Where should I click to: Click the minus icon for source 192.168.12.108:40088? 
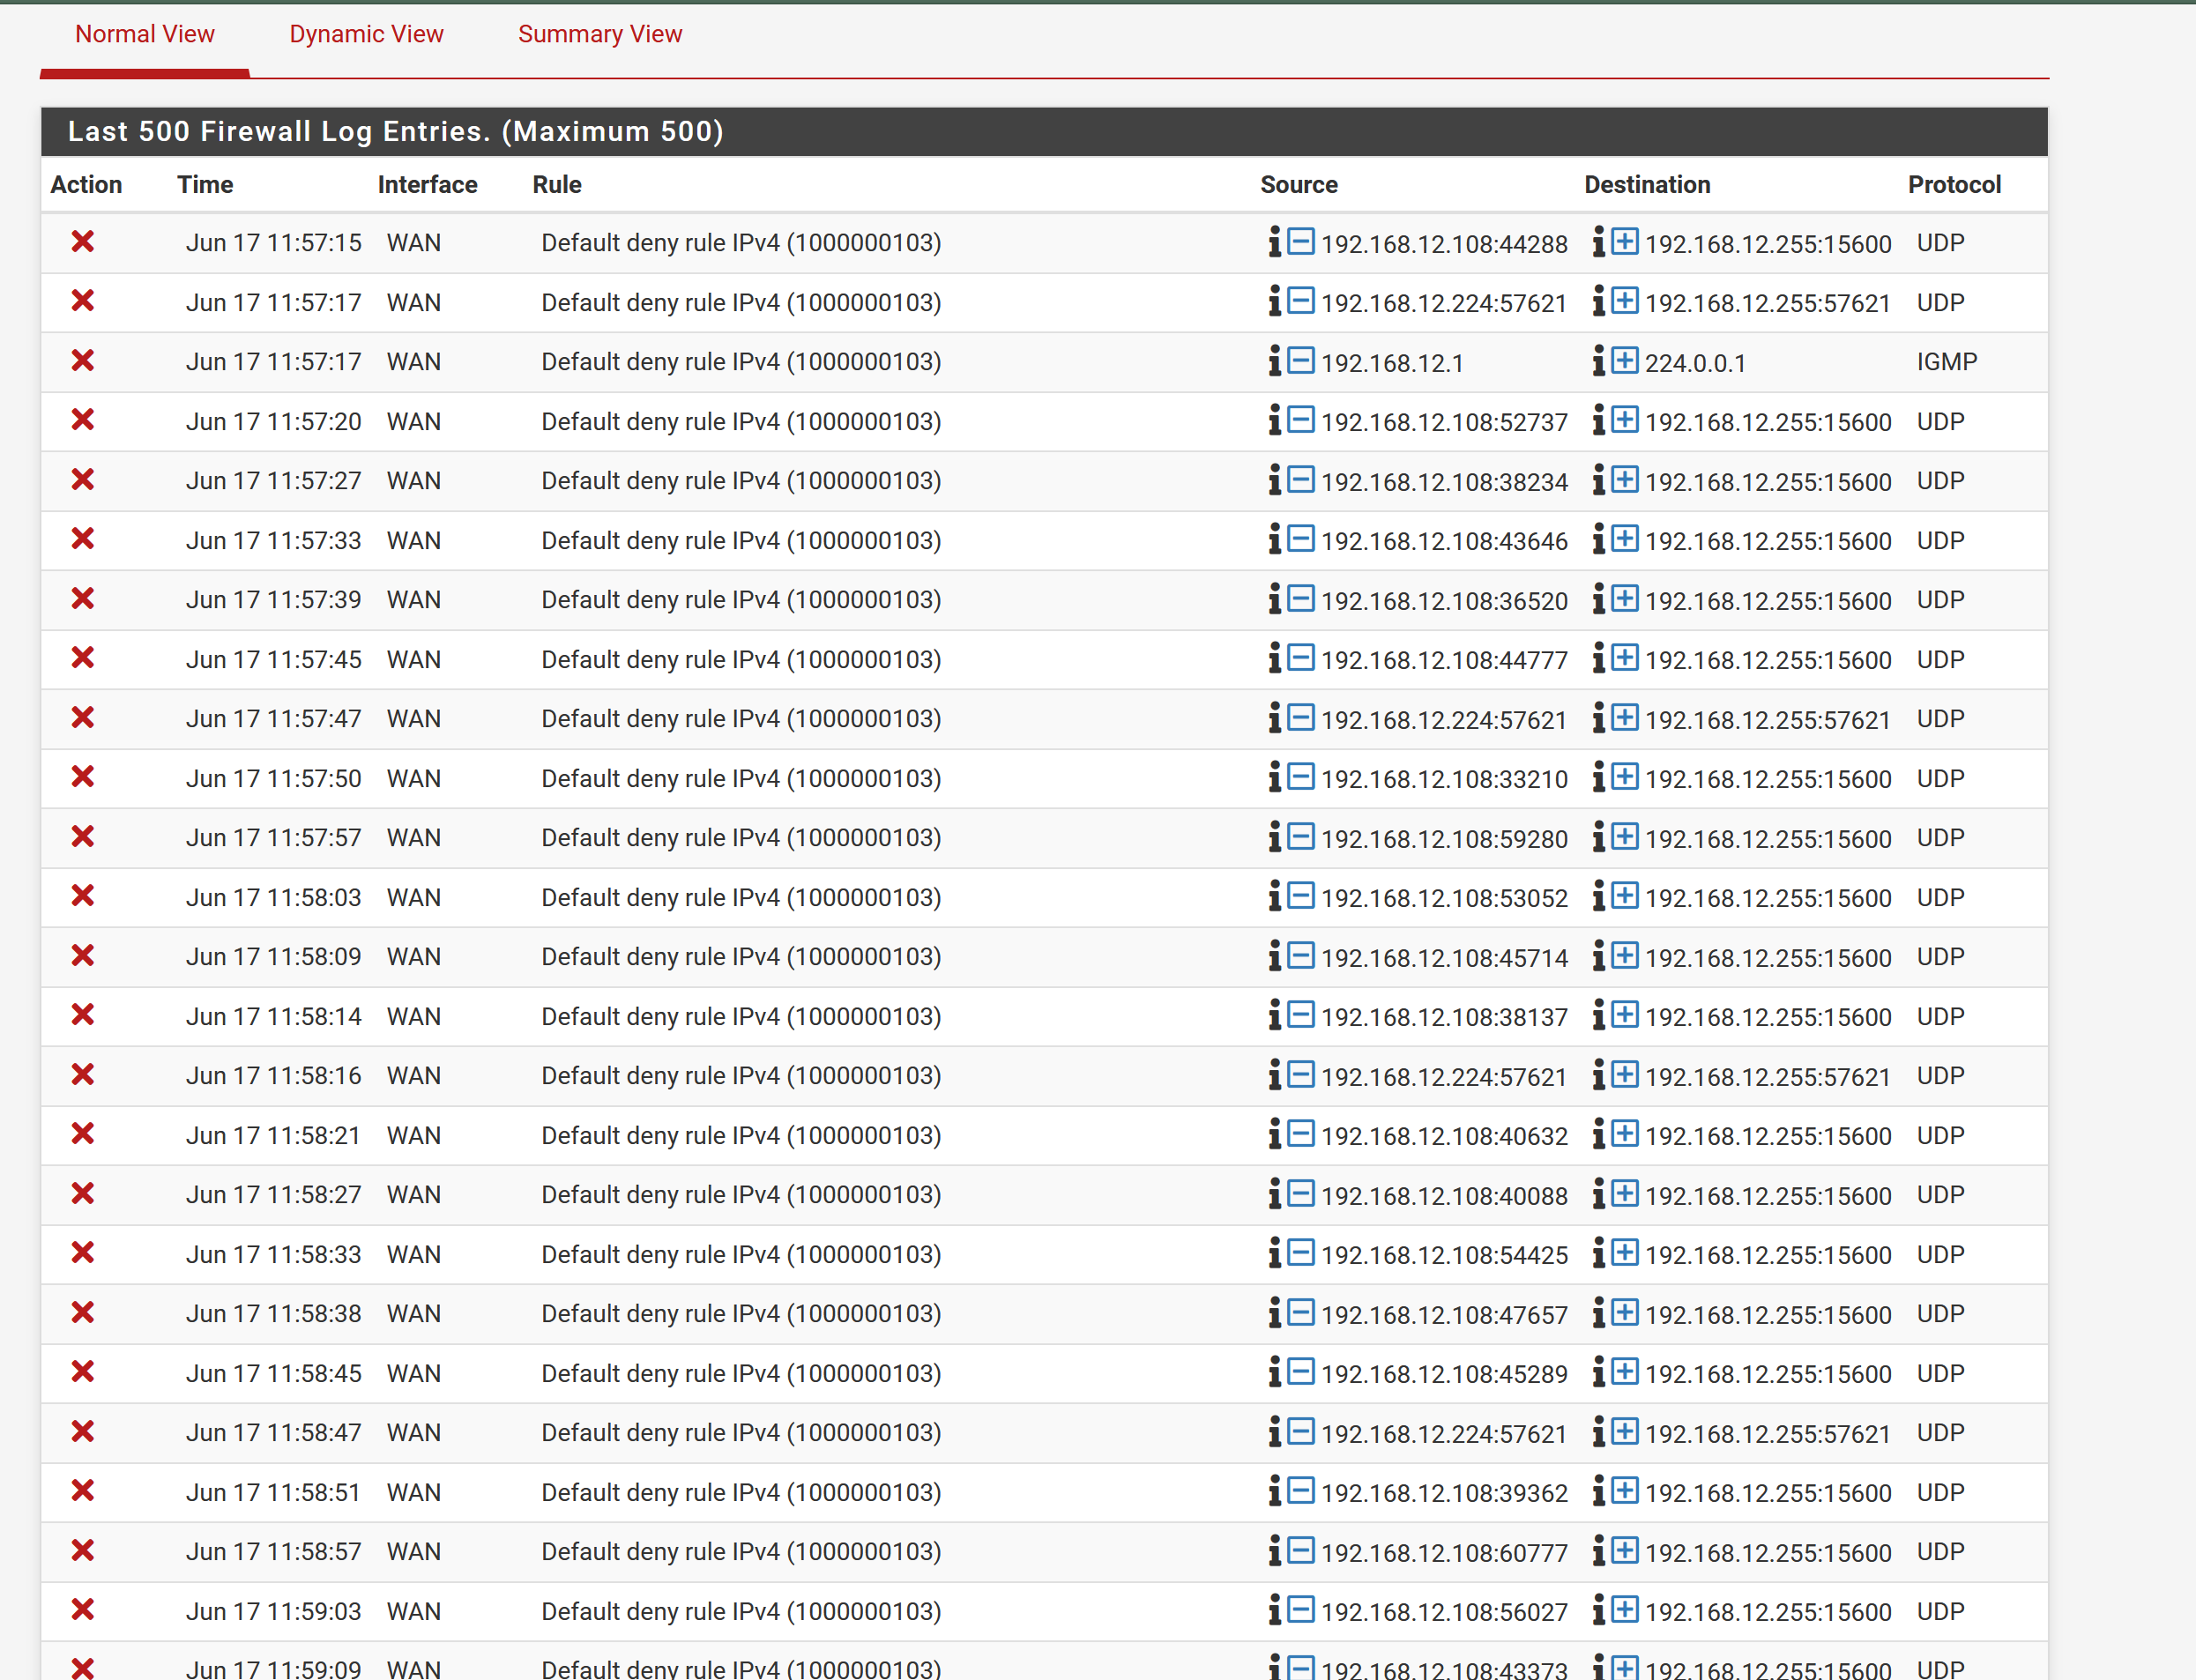coord(1300,1194)
